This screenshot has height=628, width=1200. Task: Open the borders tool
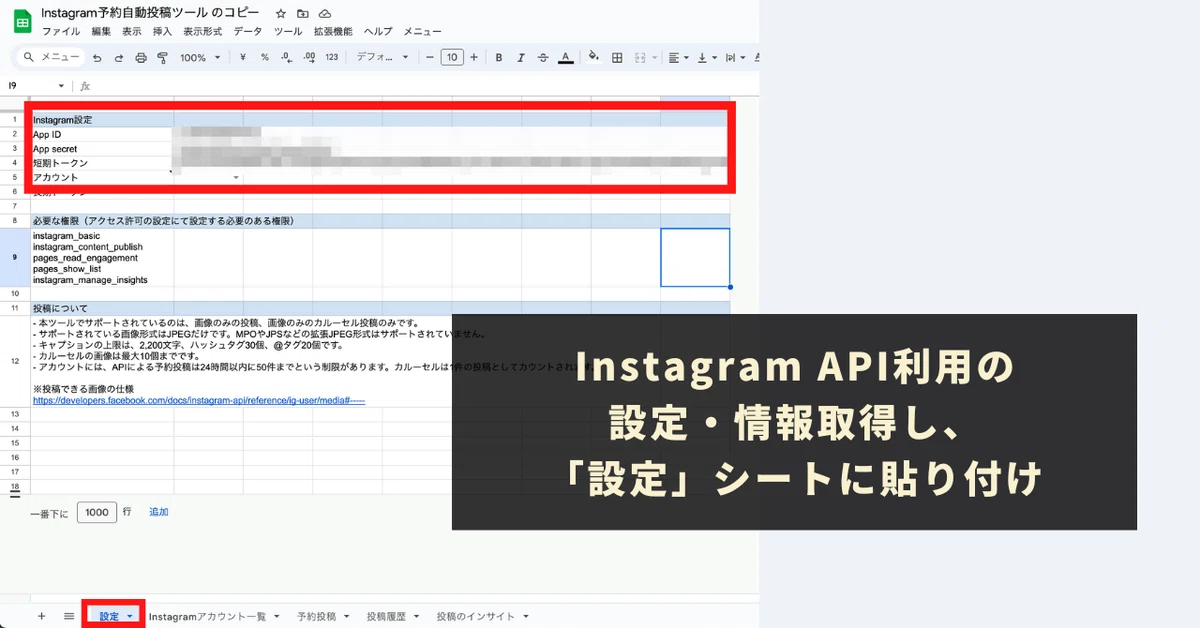click(617, 58)
